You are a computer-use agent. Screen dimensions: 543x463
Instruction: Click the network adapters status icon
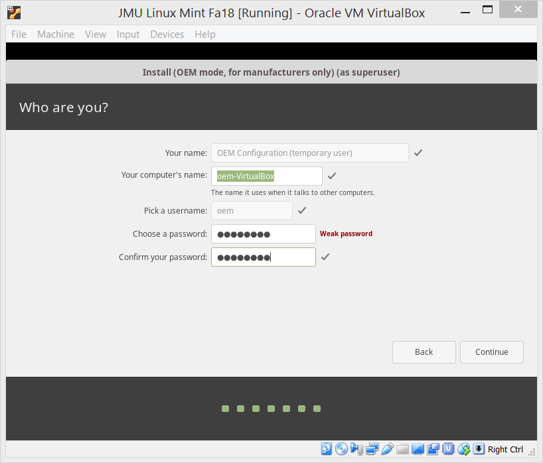(x=372, y=449)
